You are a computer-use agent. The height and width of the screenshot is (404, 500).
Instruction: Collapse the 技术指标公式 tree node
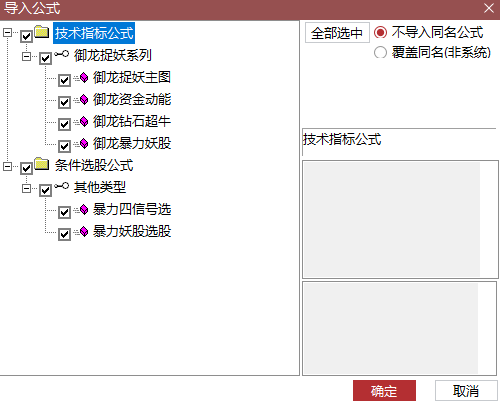pyautogui.click(x=7, y=32)
